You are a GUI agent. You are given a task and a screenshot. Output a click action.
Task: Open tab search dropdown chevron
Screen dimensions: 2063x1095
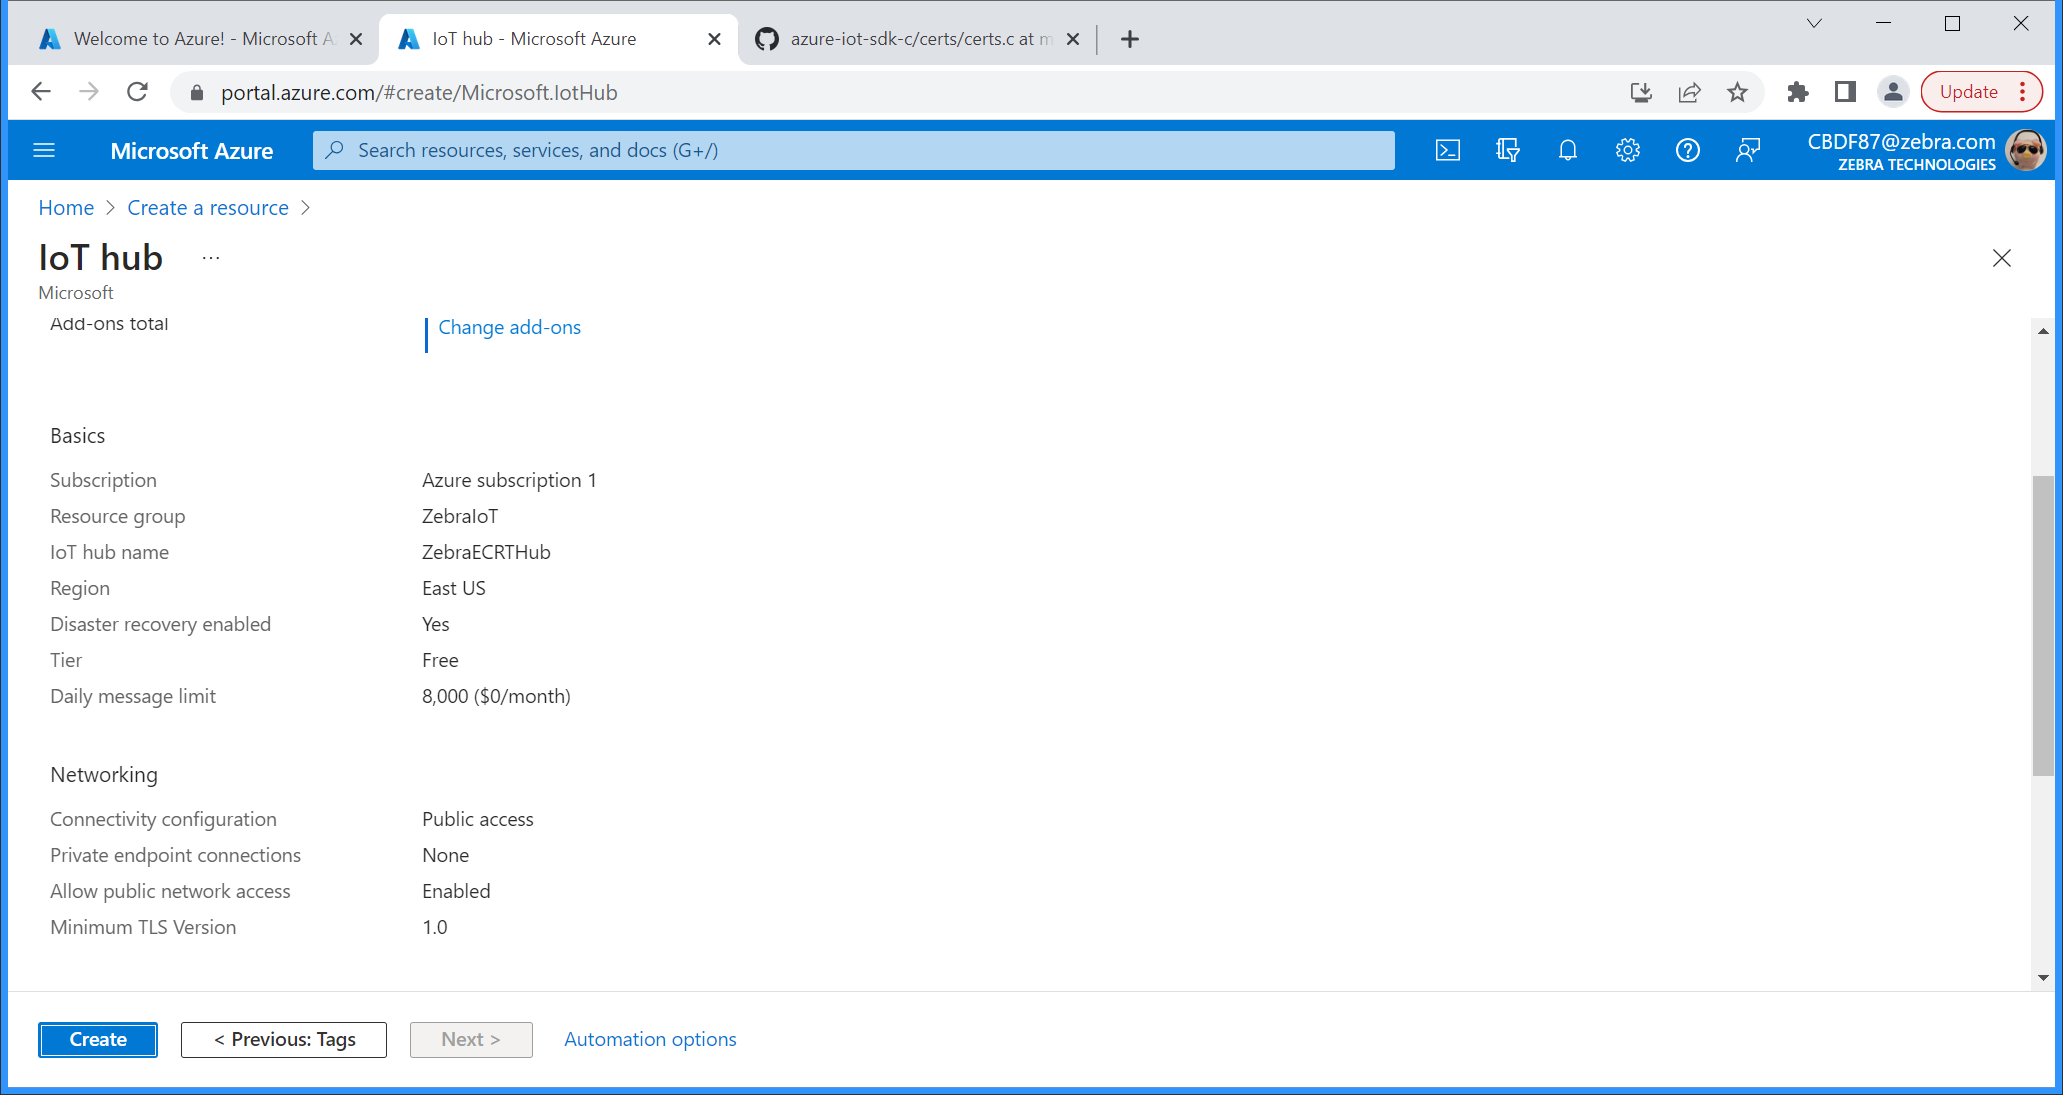pyautogui.click(x=1814, y=23)
